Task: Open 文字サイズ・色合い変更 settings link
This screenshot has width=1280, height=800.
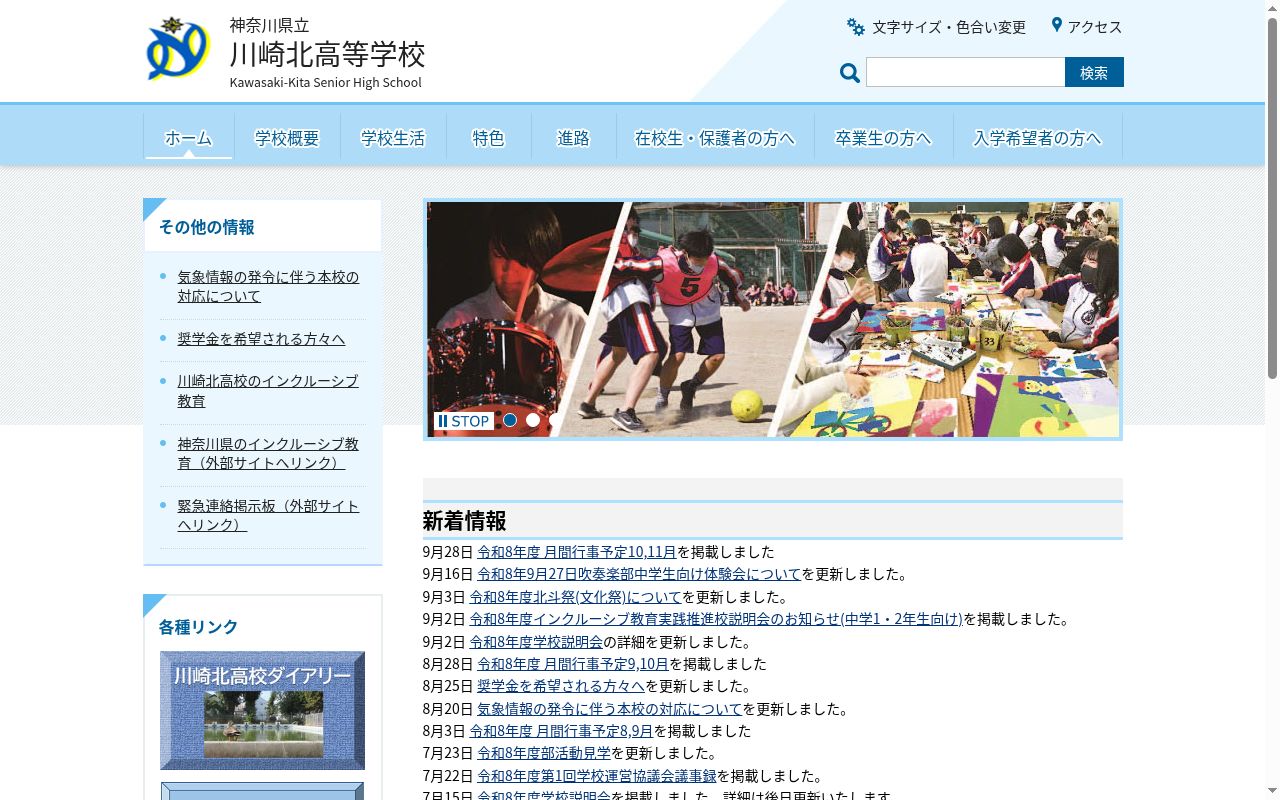Action: point(949,27)
